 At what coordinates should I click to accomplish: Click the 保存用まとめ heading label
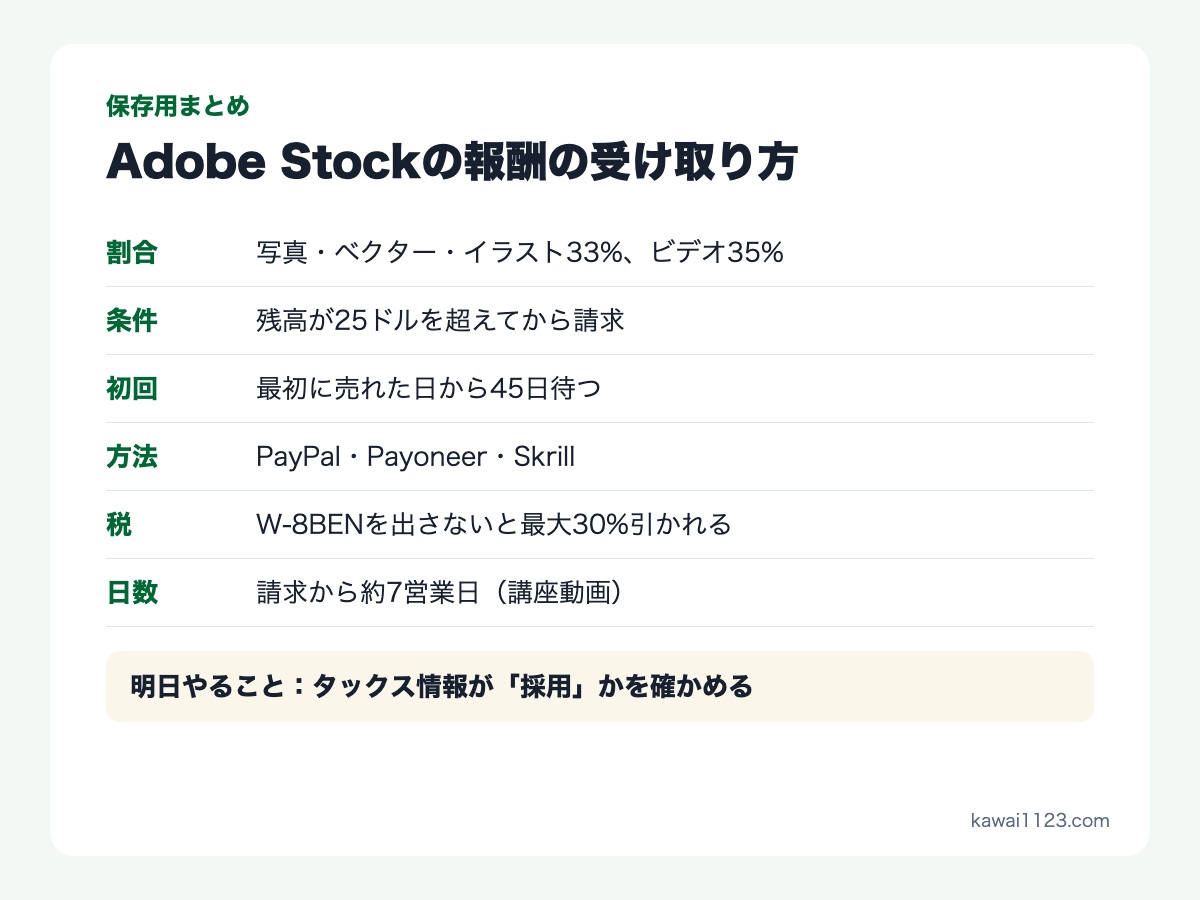tap(178, 106)
